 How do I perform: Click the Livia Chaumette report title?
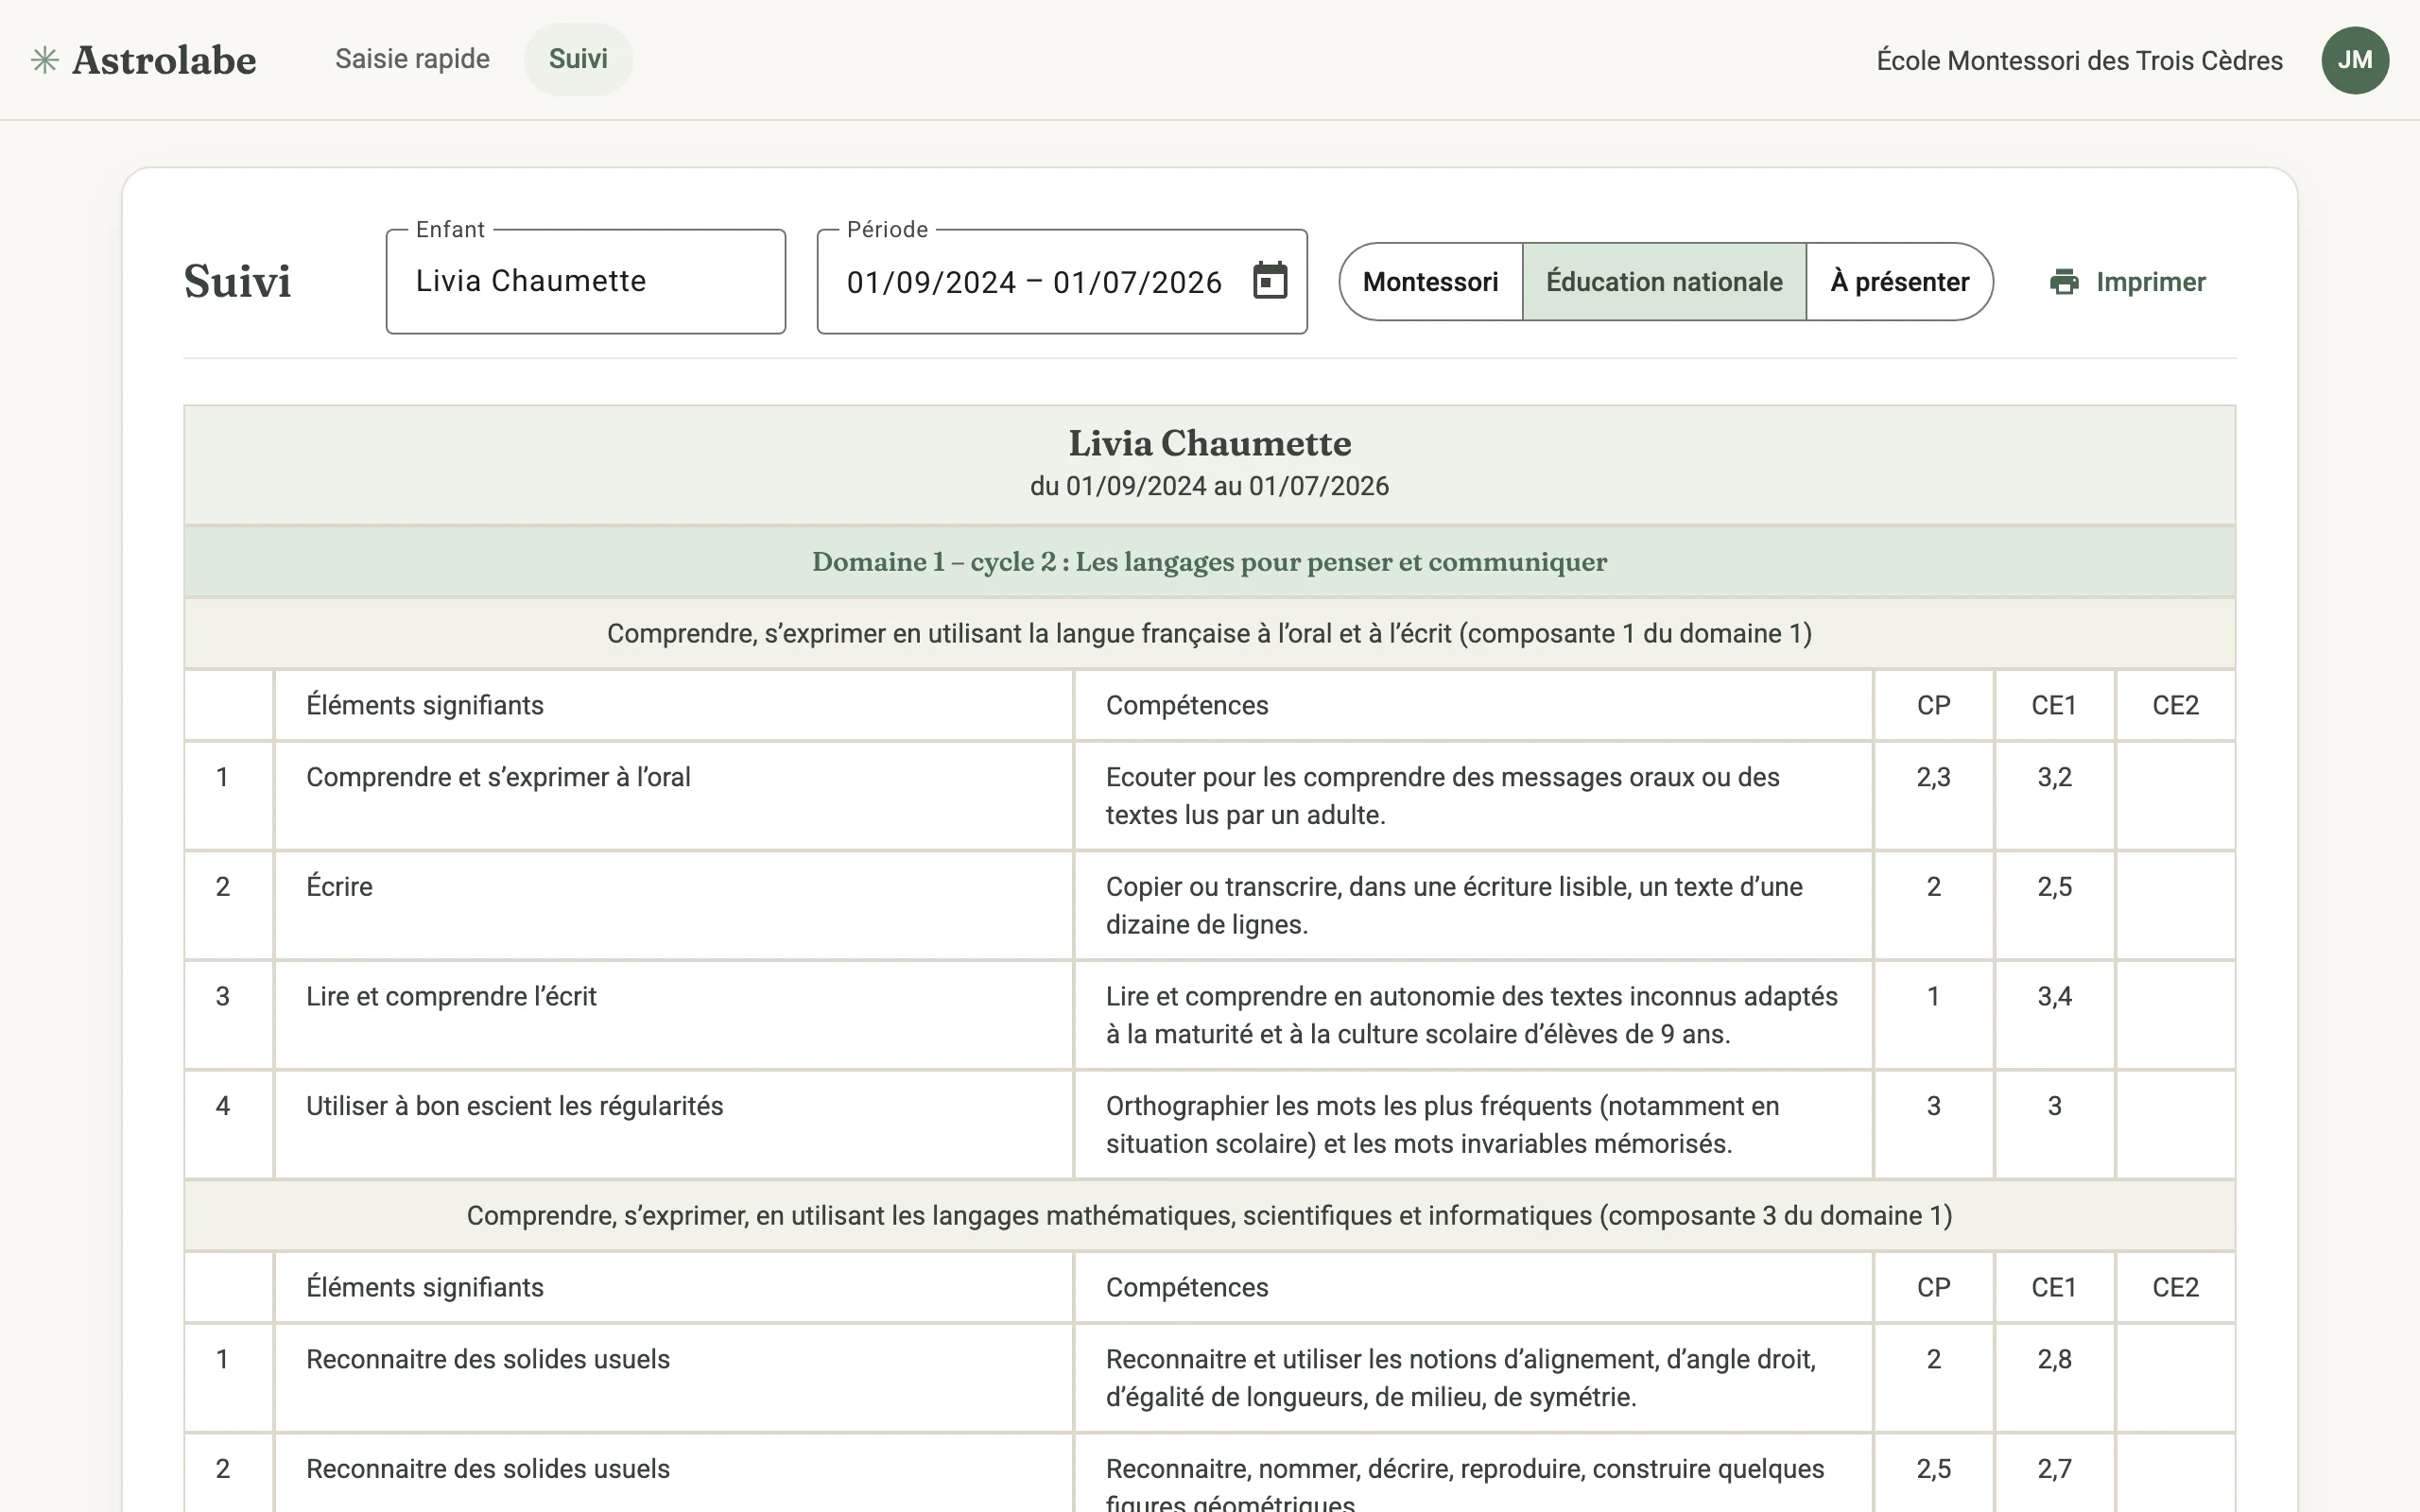[x=1209, y=443]
